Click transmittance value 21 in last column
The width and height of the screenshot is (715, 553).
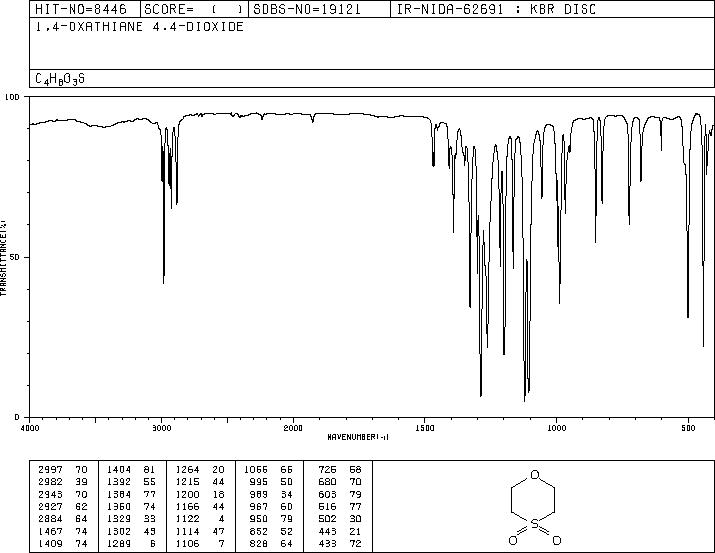[x=355, y=532]
